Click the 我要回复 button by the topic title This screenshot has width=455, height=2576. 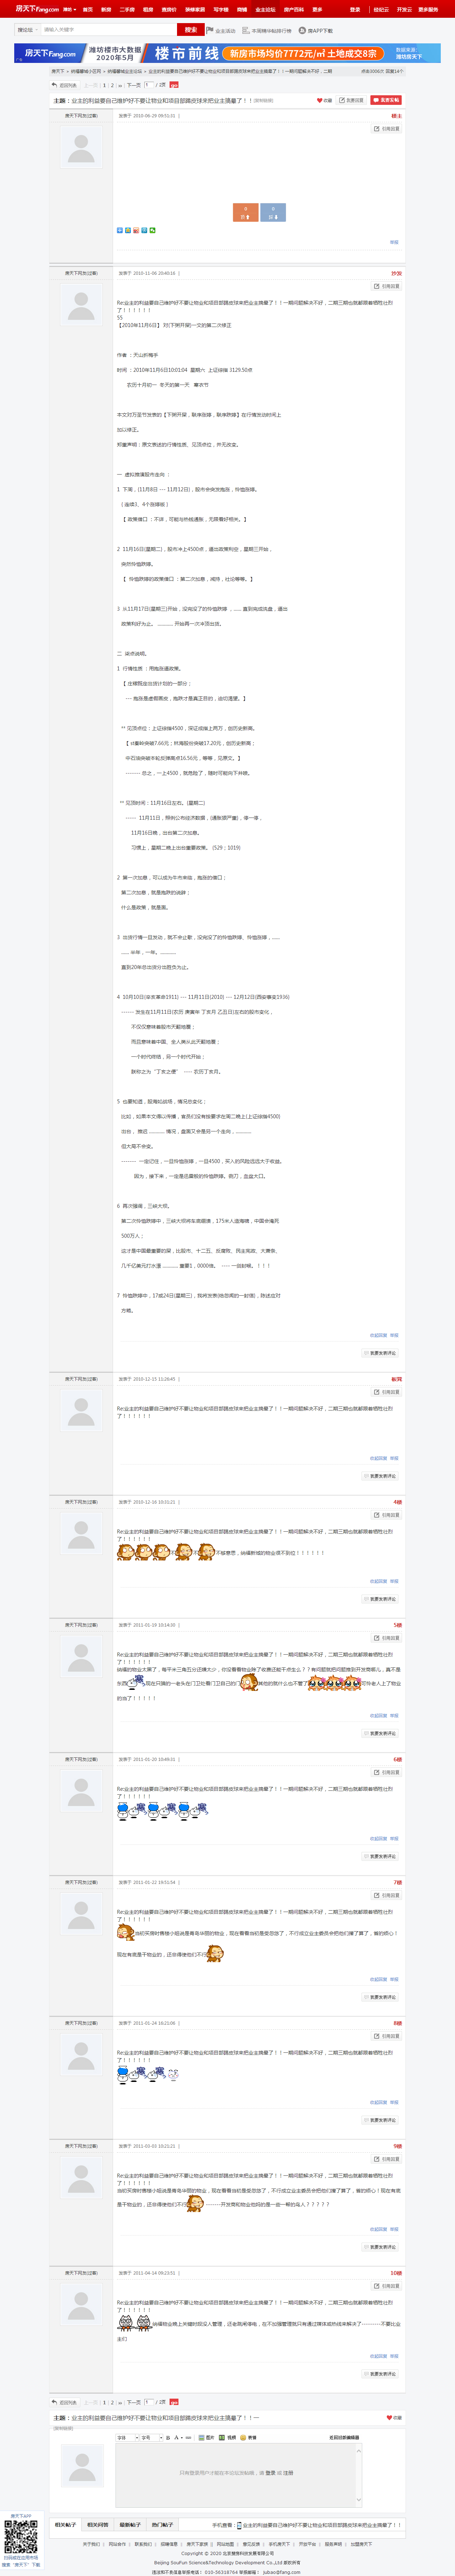point(351,100)
